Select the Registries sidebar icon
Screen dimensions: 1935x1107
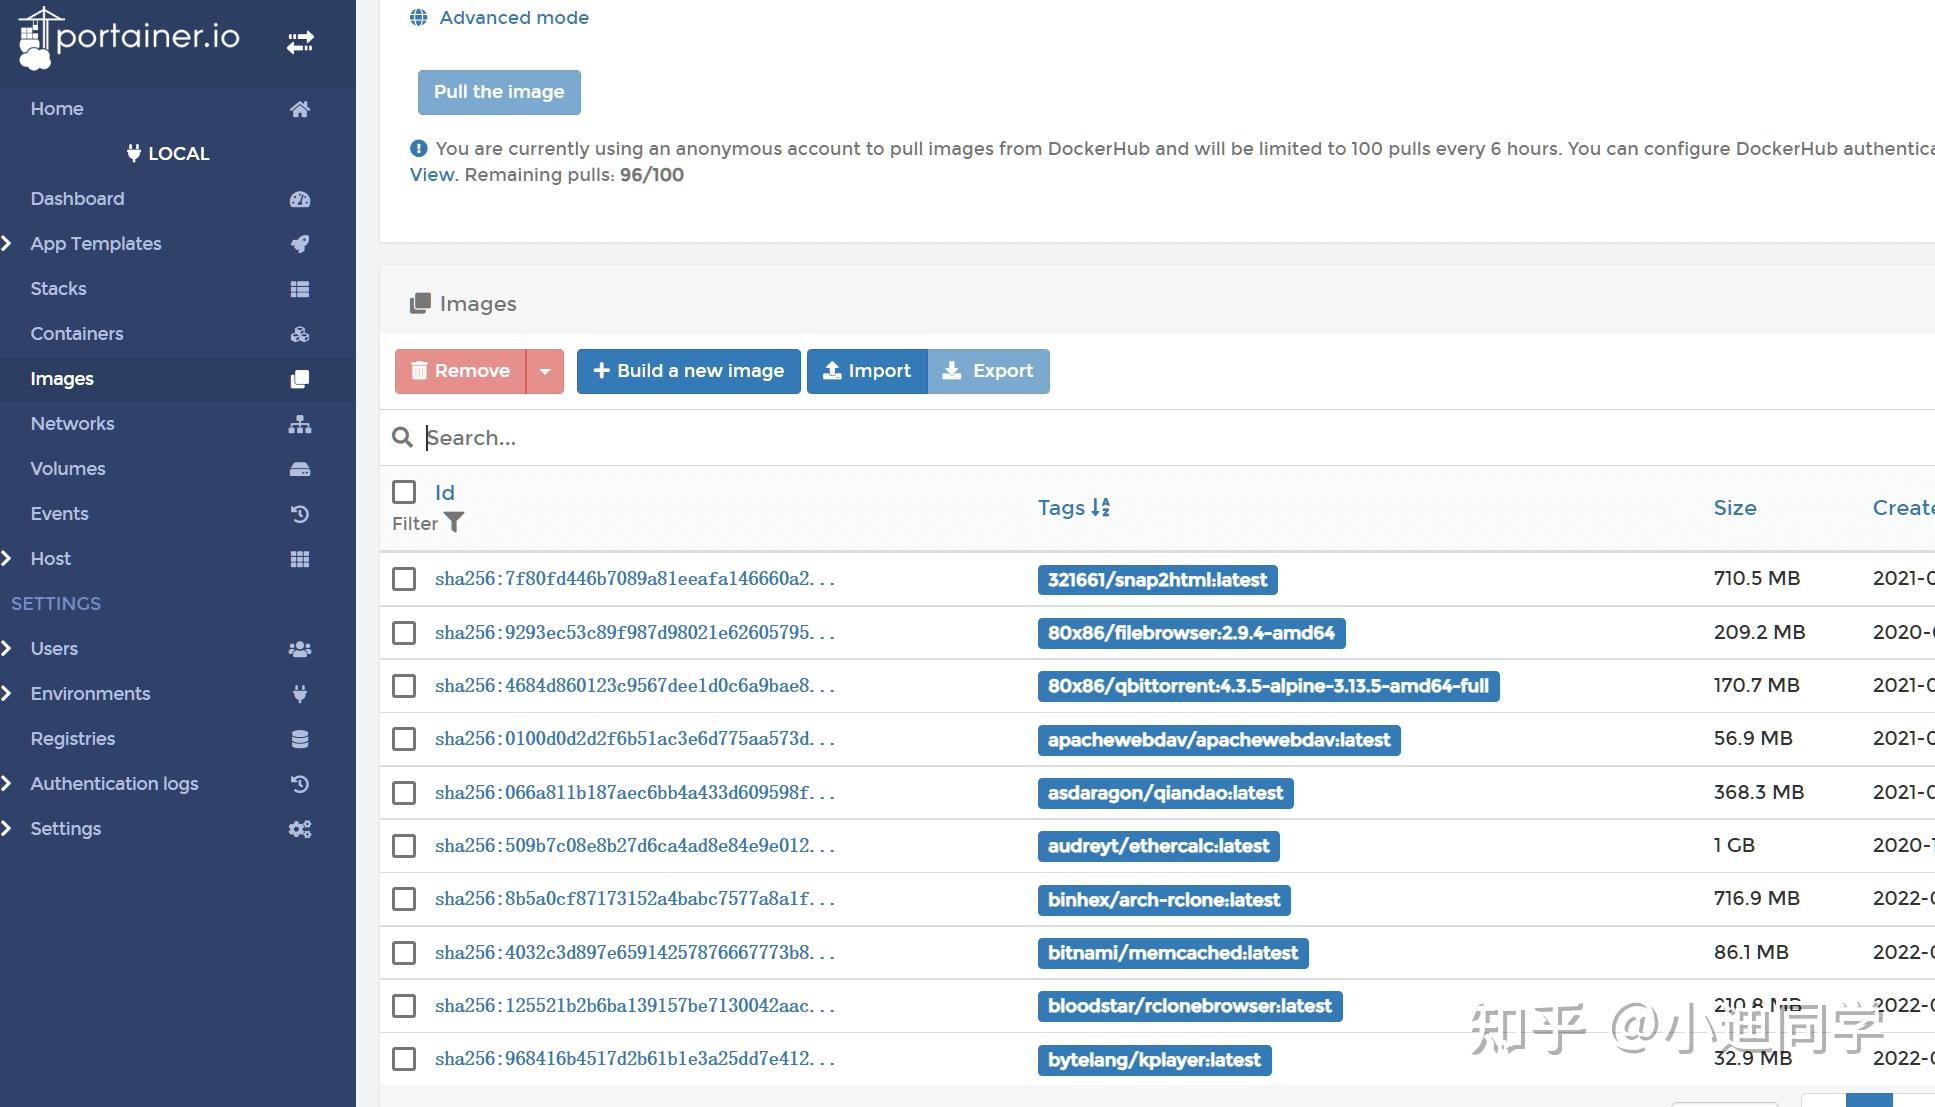(300, 739)
